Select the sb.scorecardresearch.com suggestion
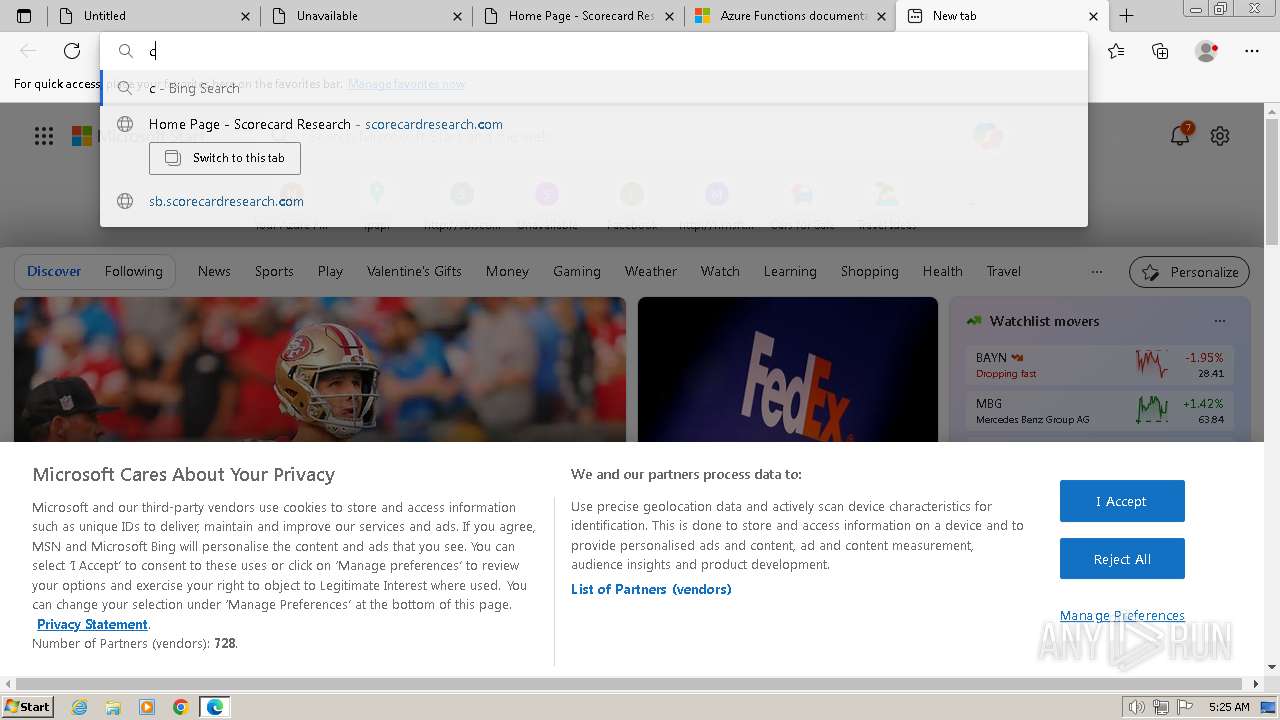The width and height of the screenshot is (1280, 720). tap(594, 201)
